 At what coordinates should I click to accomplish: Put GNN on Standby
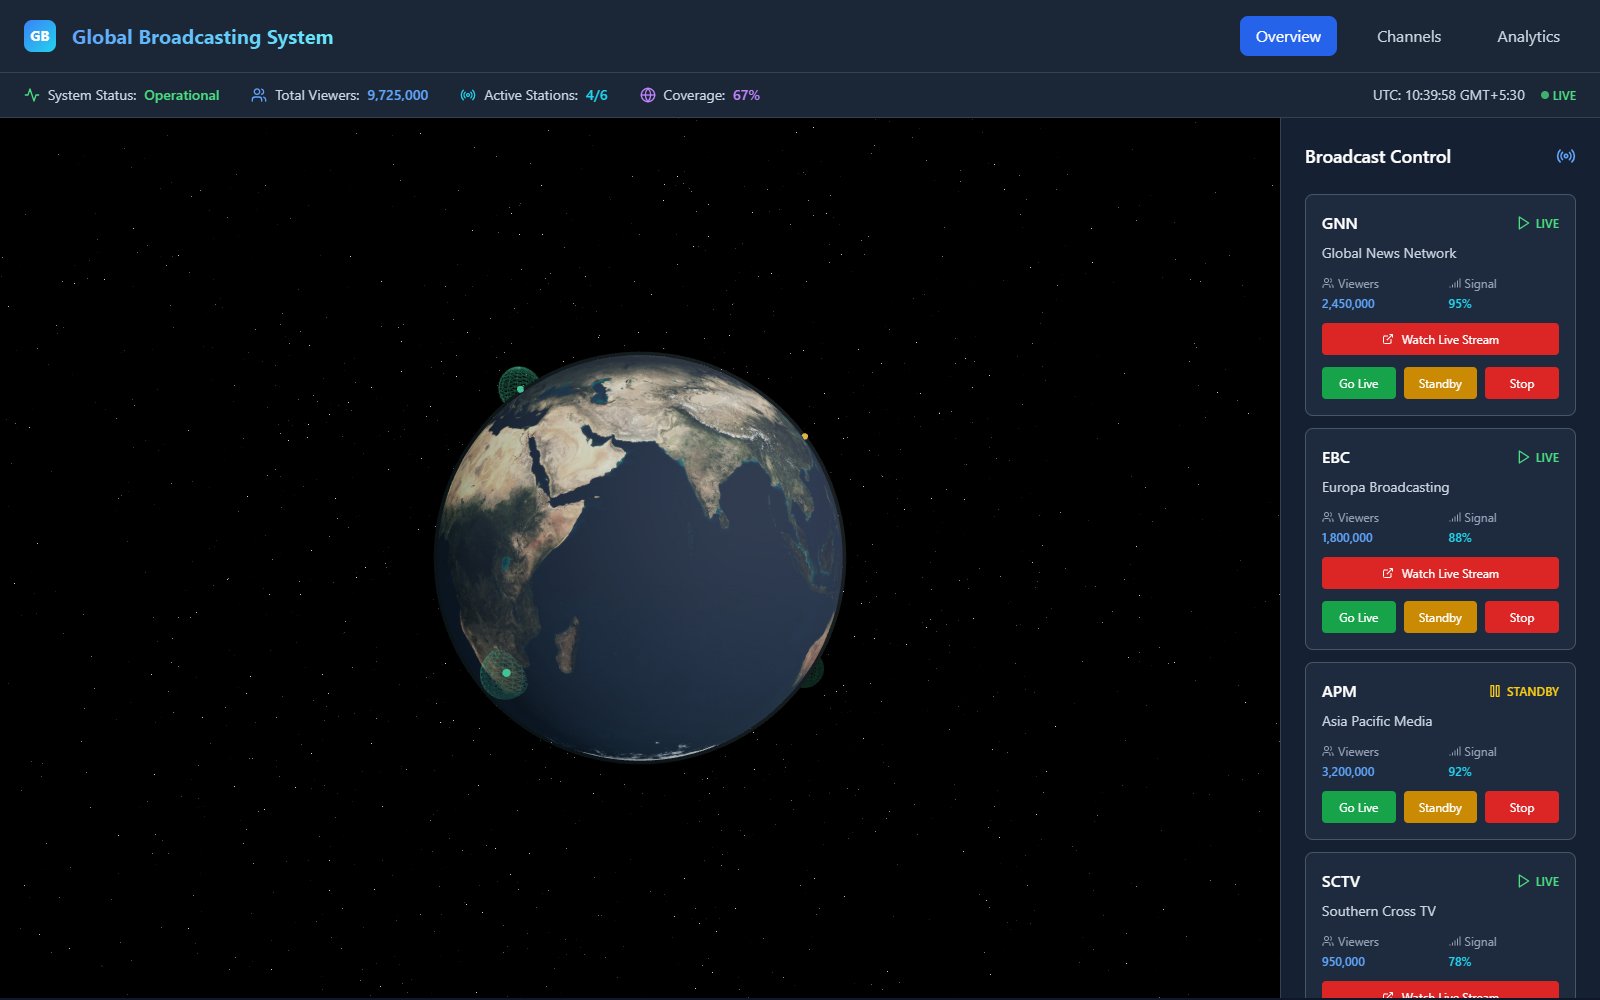point(1440,383)
